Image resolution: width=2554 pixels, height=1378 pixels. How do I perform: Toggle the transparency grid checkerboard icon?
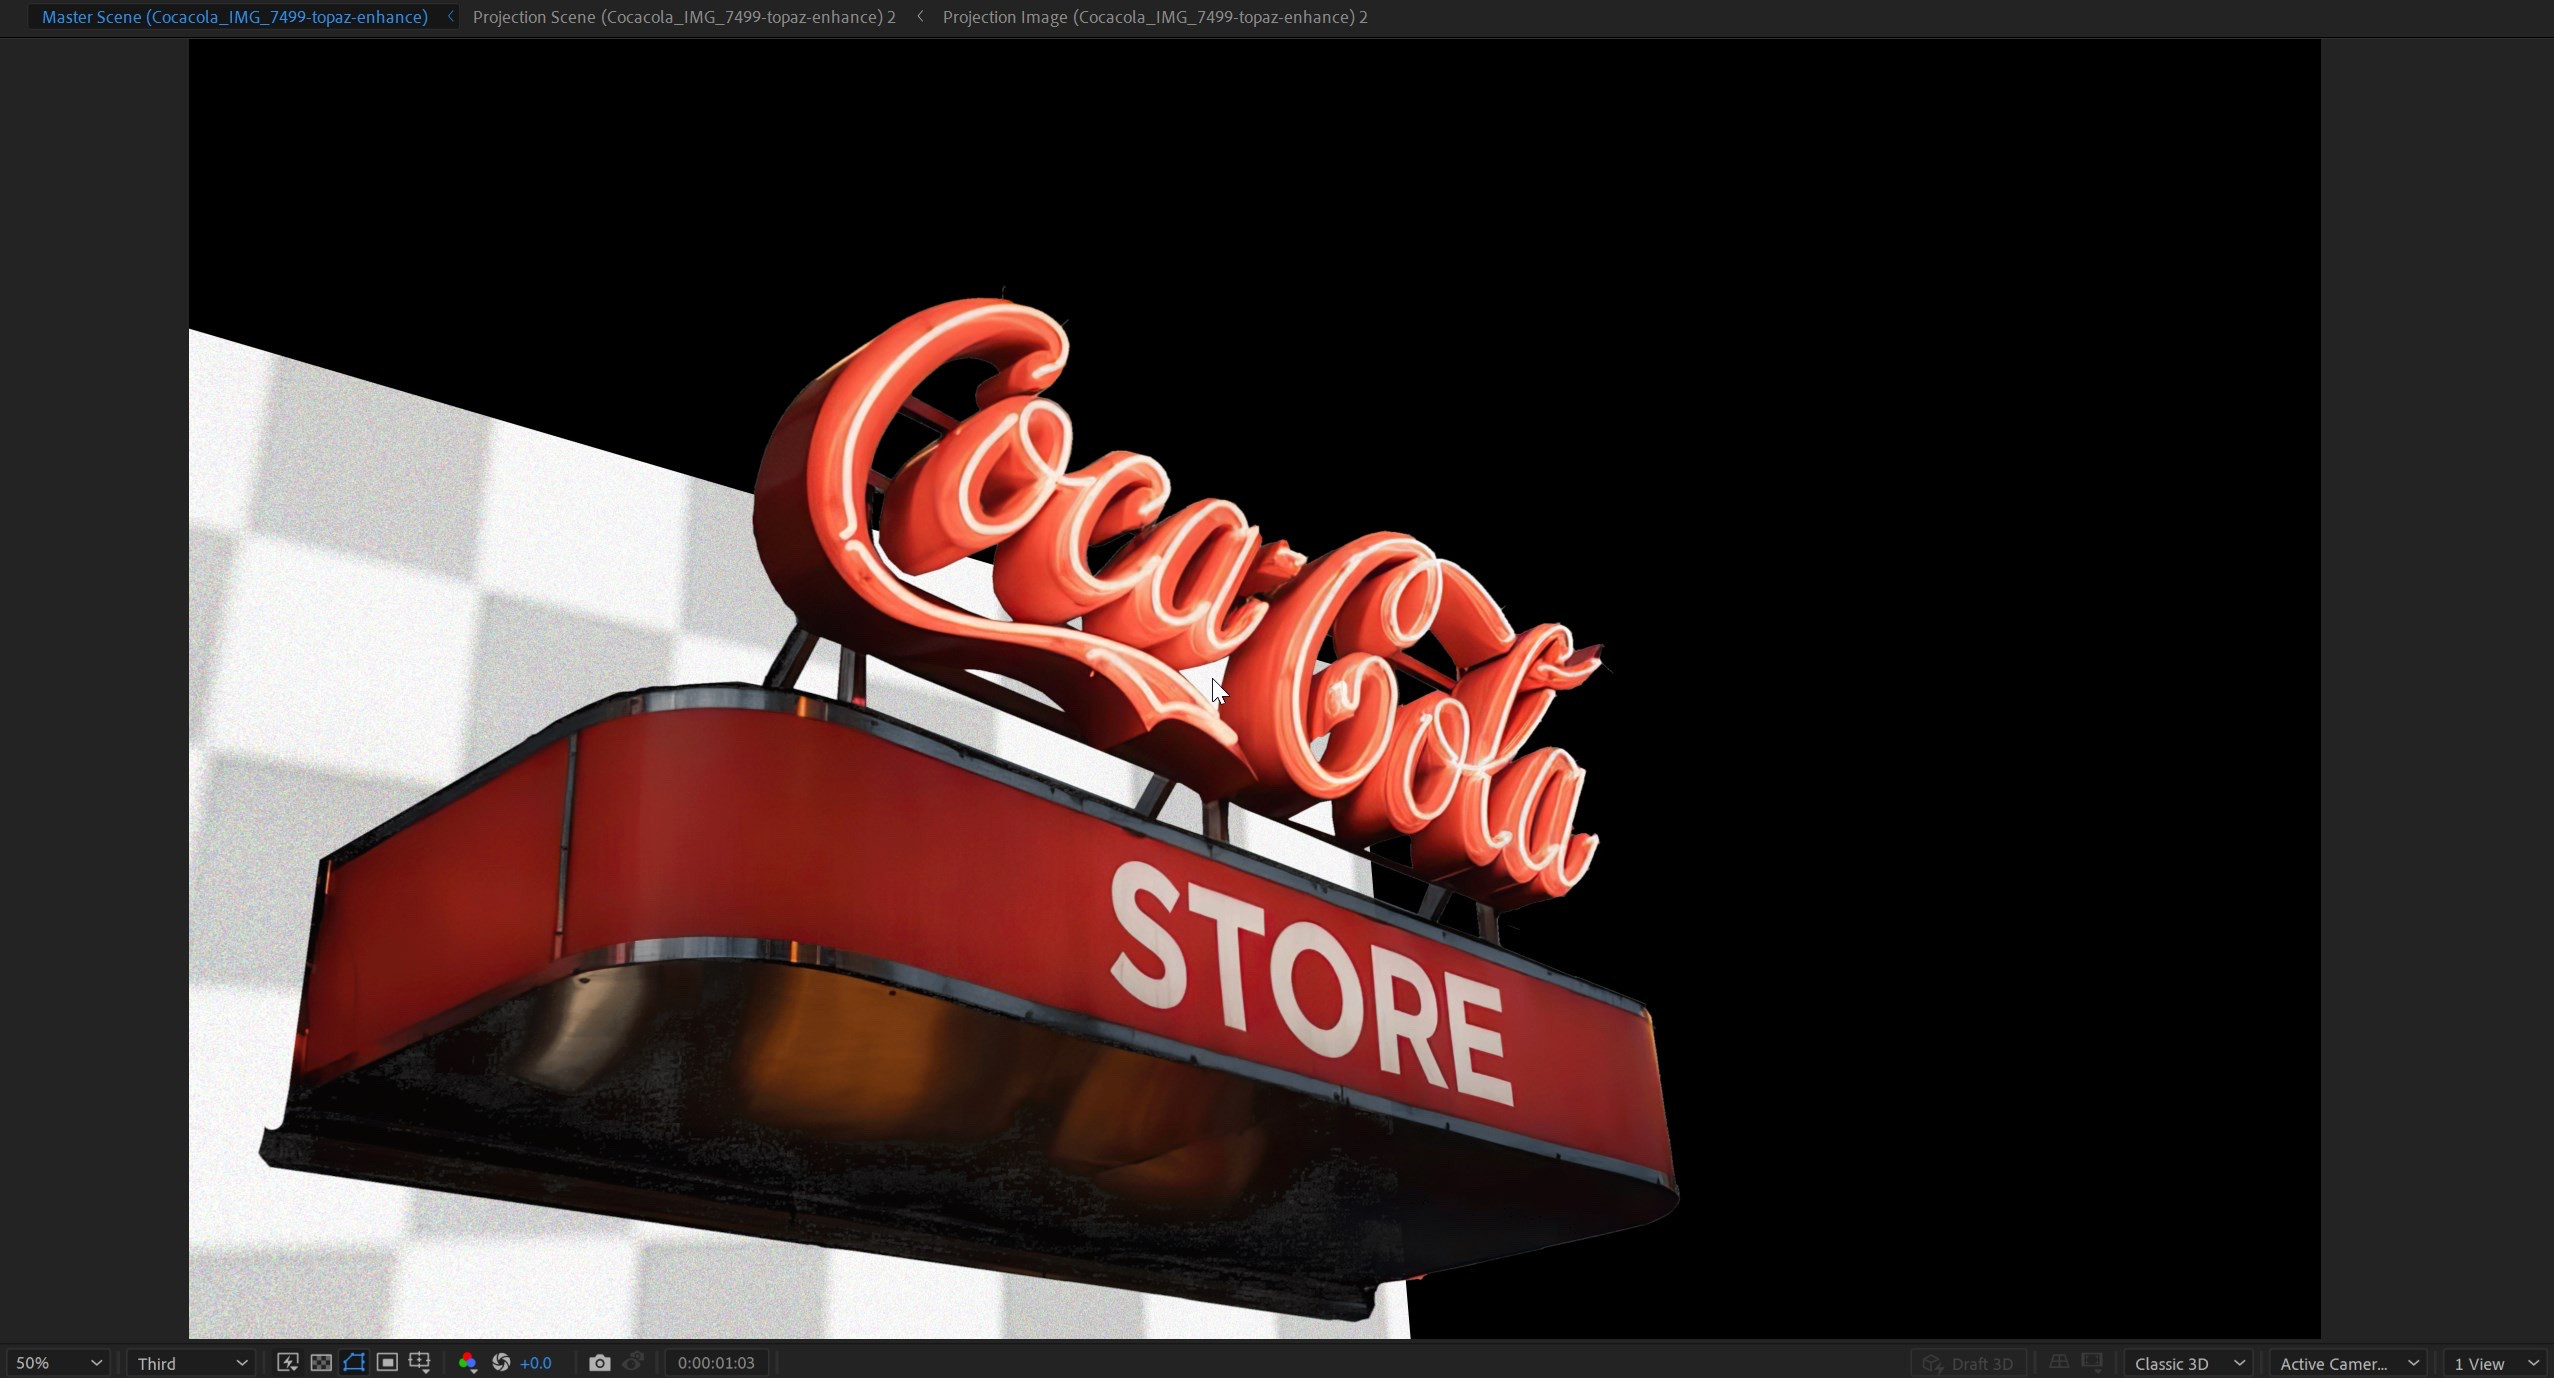321,1362
